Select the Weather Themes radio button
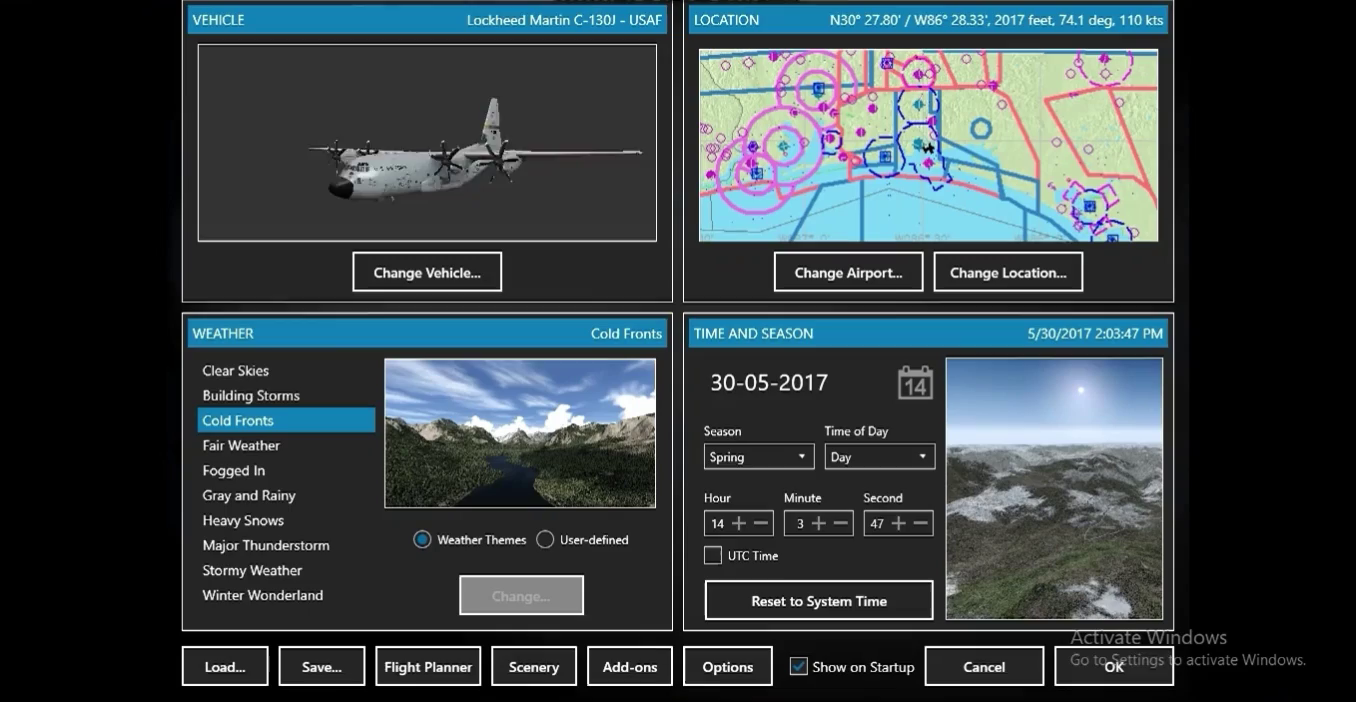 point(422,540)
